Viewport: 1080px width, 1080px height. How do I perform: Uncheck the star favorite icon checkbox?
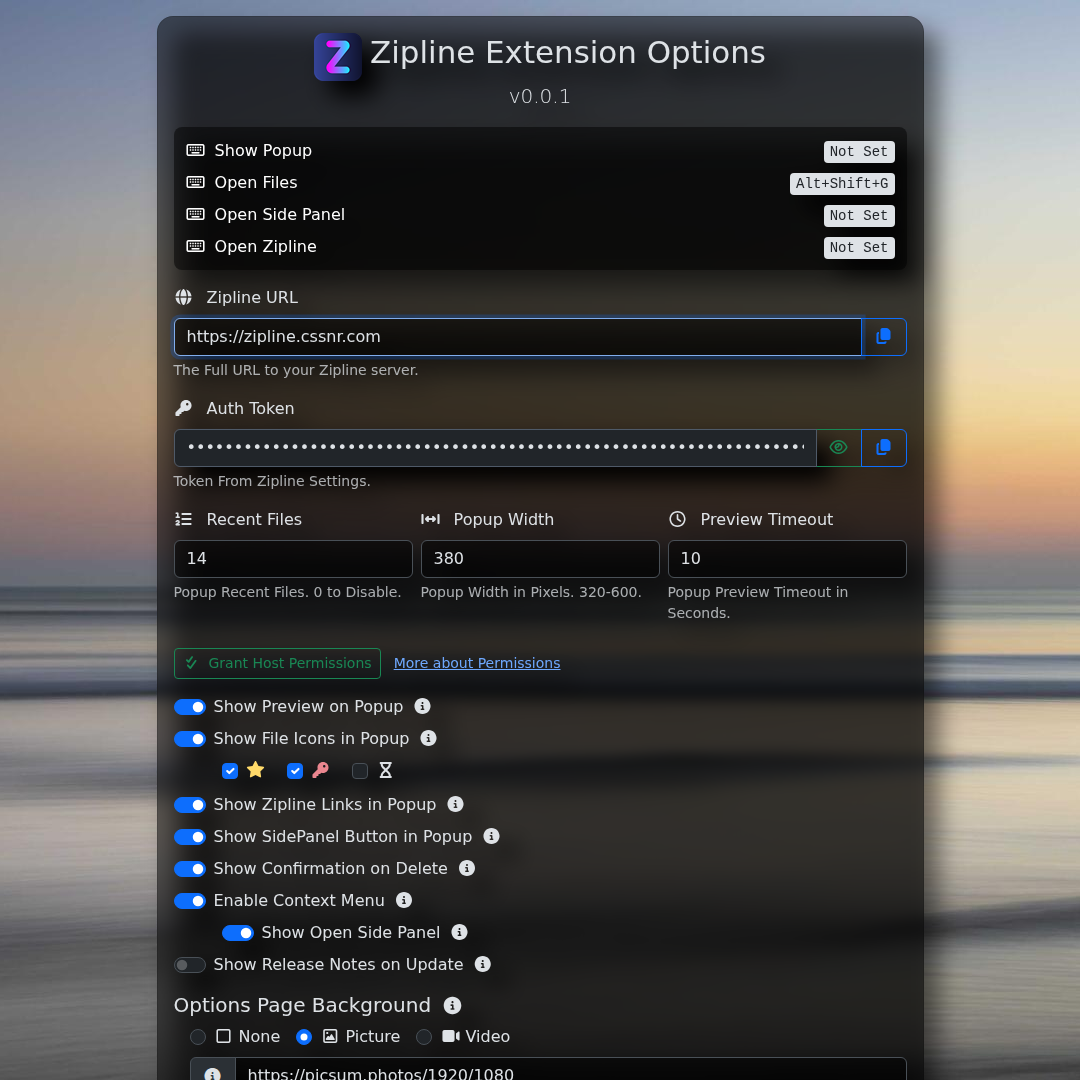coord(230,771)
